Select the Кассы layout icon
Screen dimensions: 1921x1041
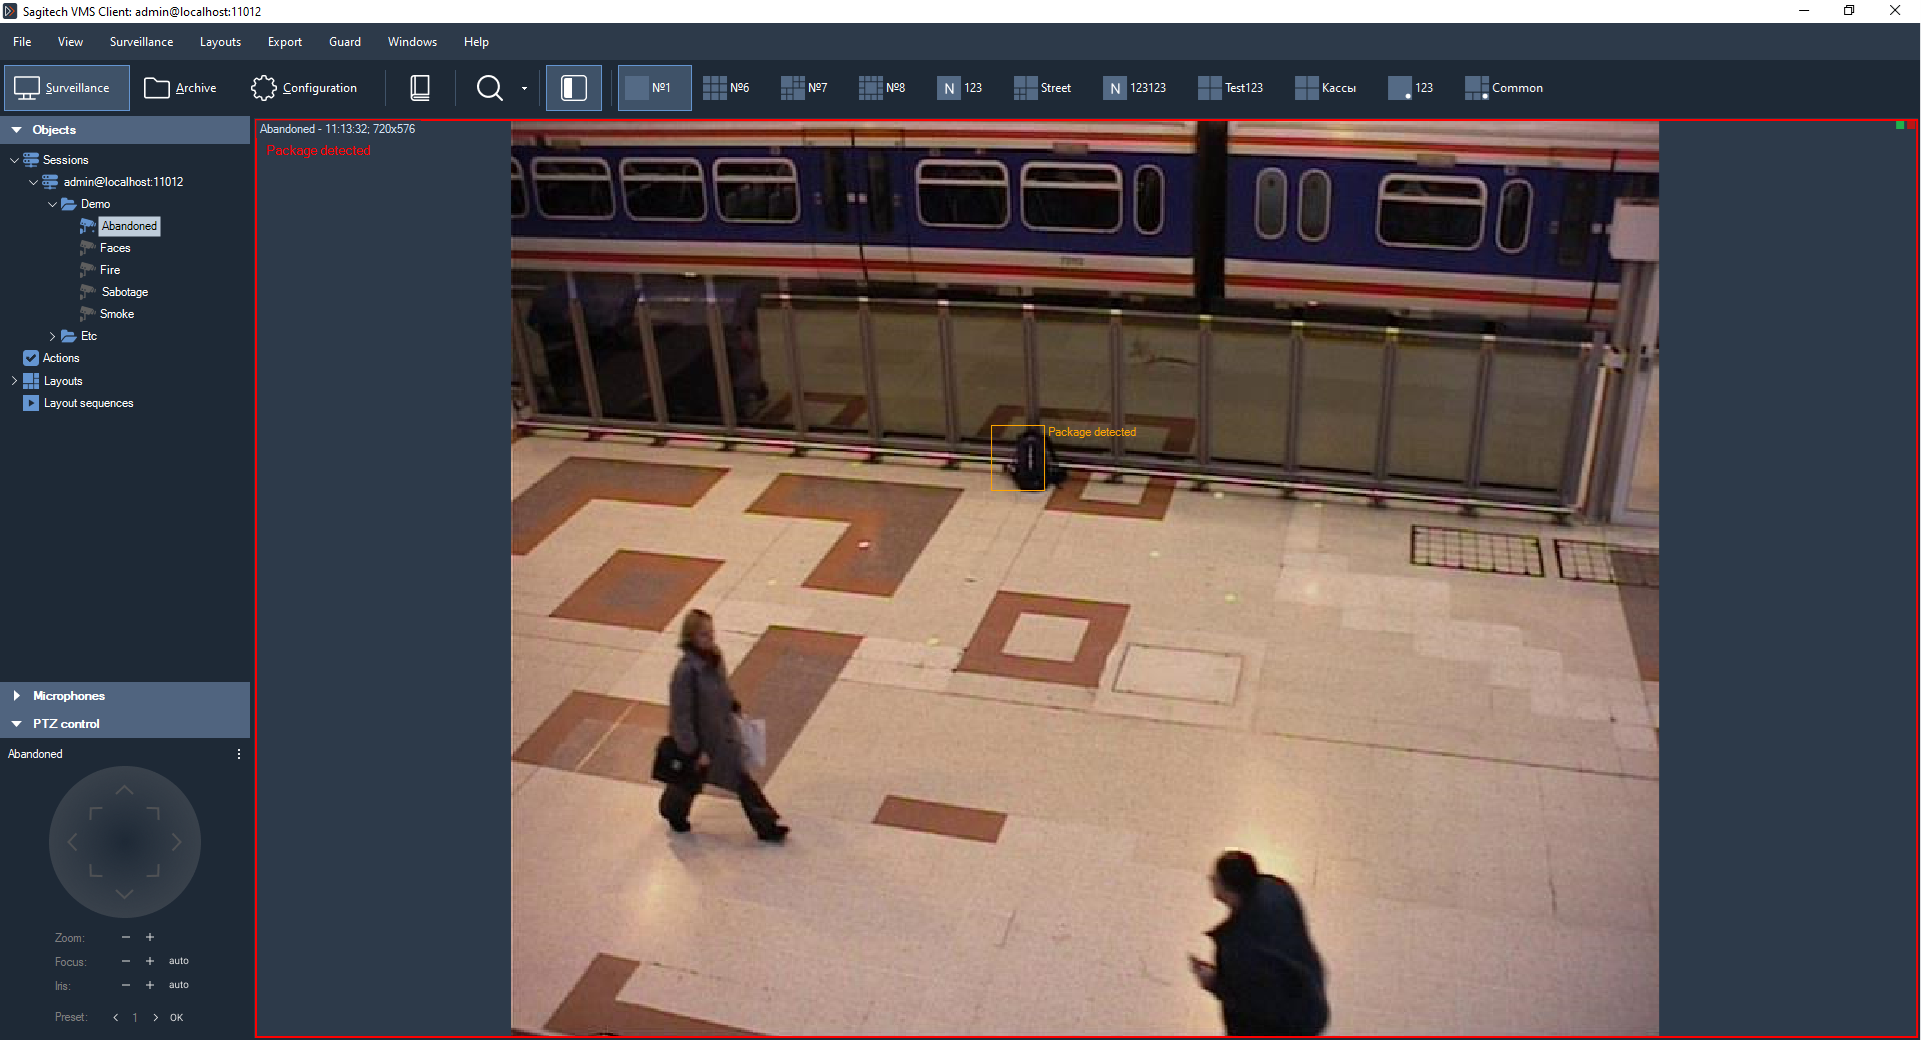[1306, 88]
